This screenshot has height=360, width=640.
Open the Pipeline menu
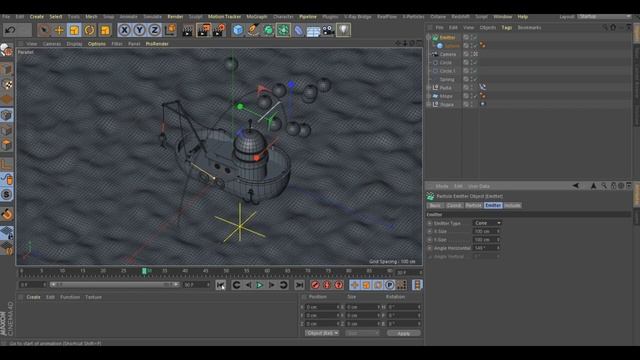click(x=308, y=17)
